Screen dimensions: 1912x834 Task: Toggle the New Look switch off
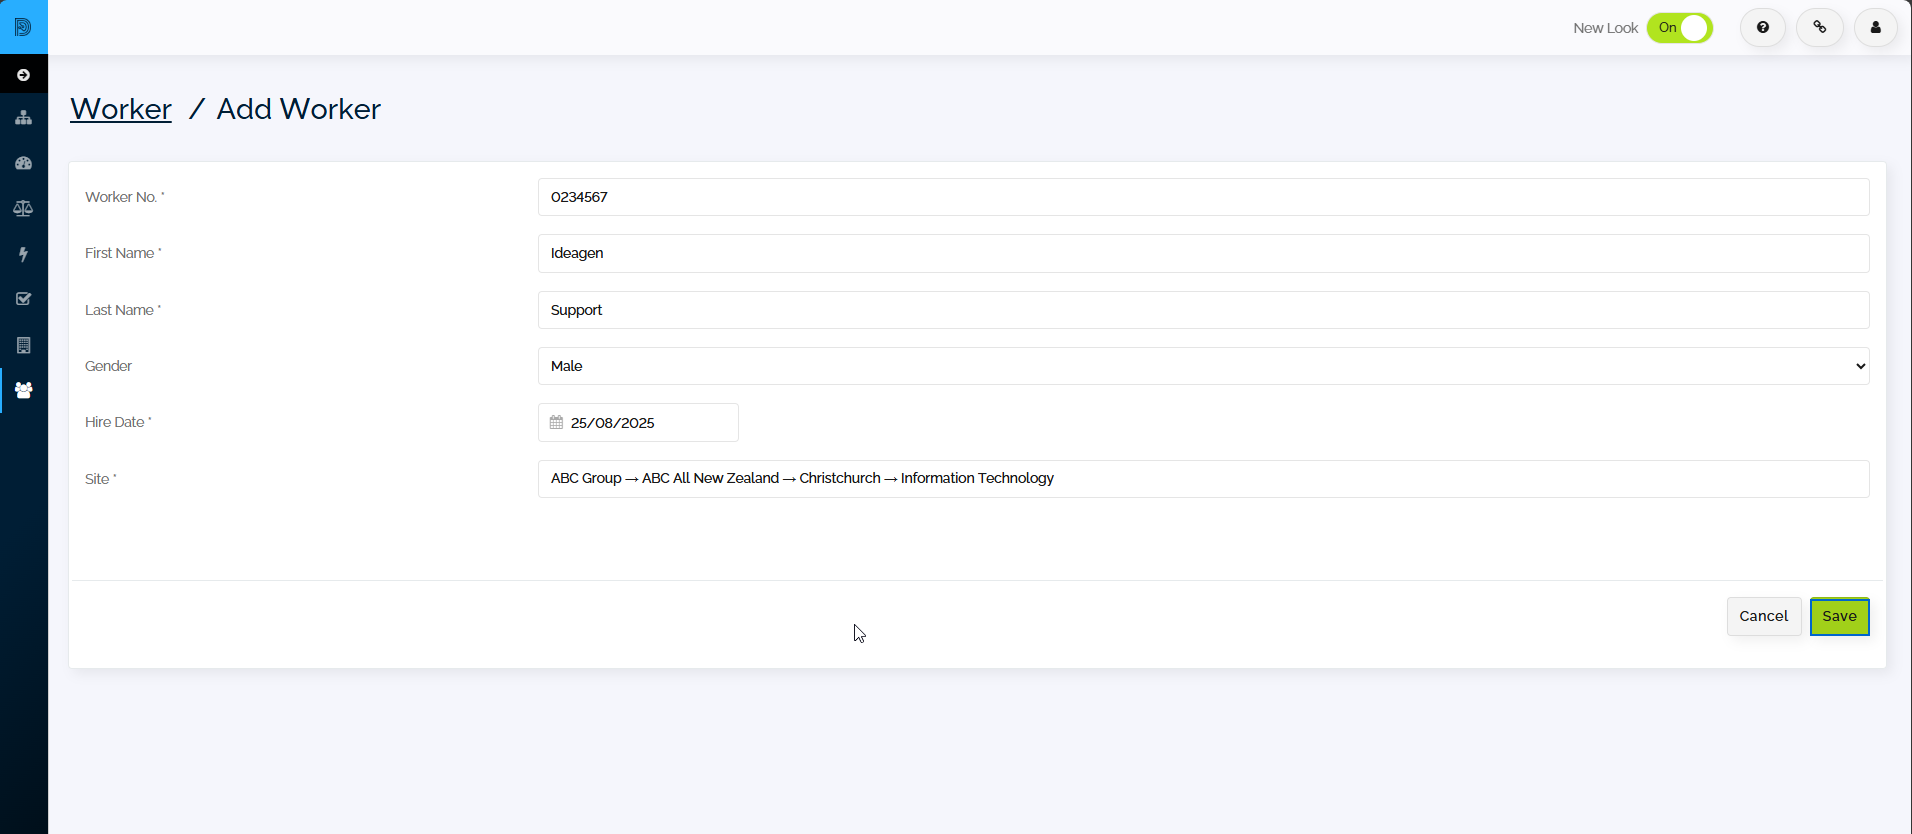1680,28
